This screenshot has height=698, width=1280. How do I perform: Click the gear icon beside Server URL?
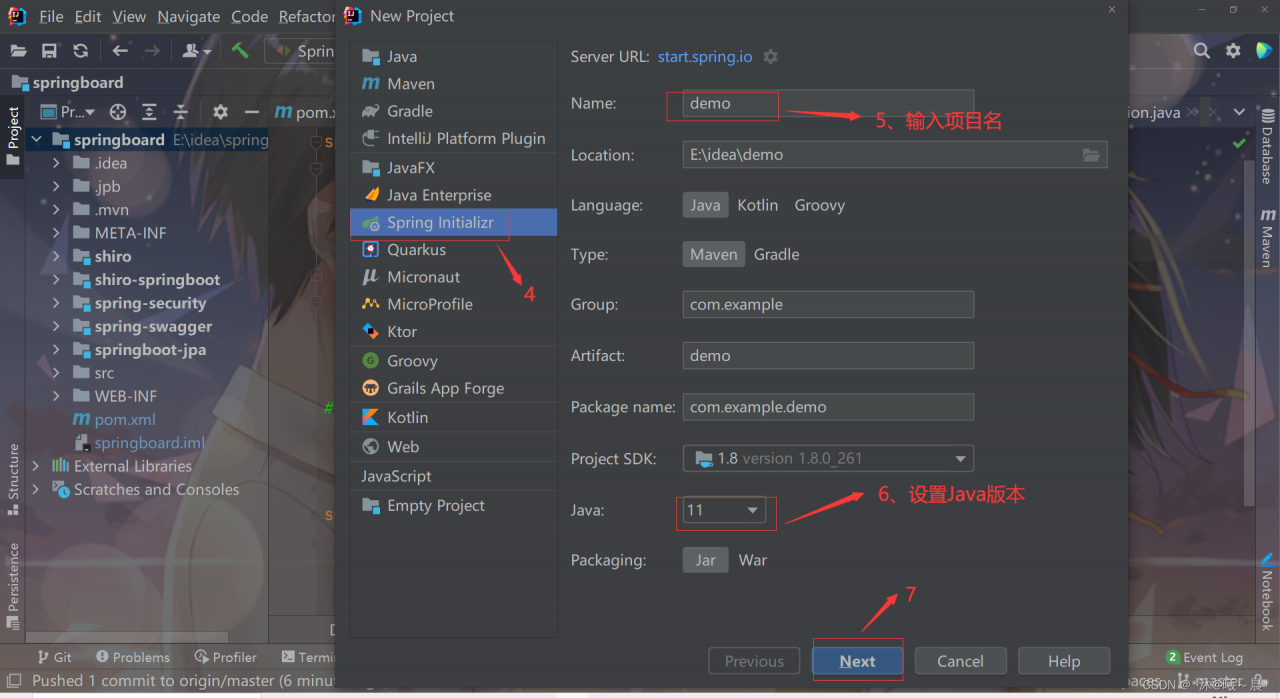770,57
